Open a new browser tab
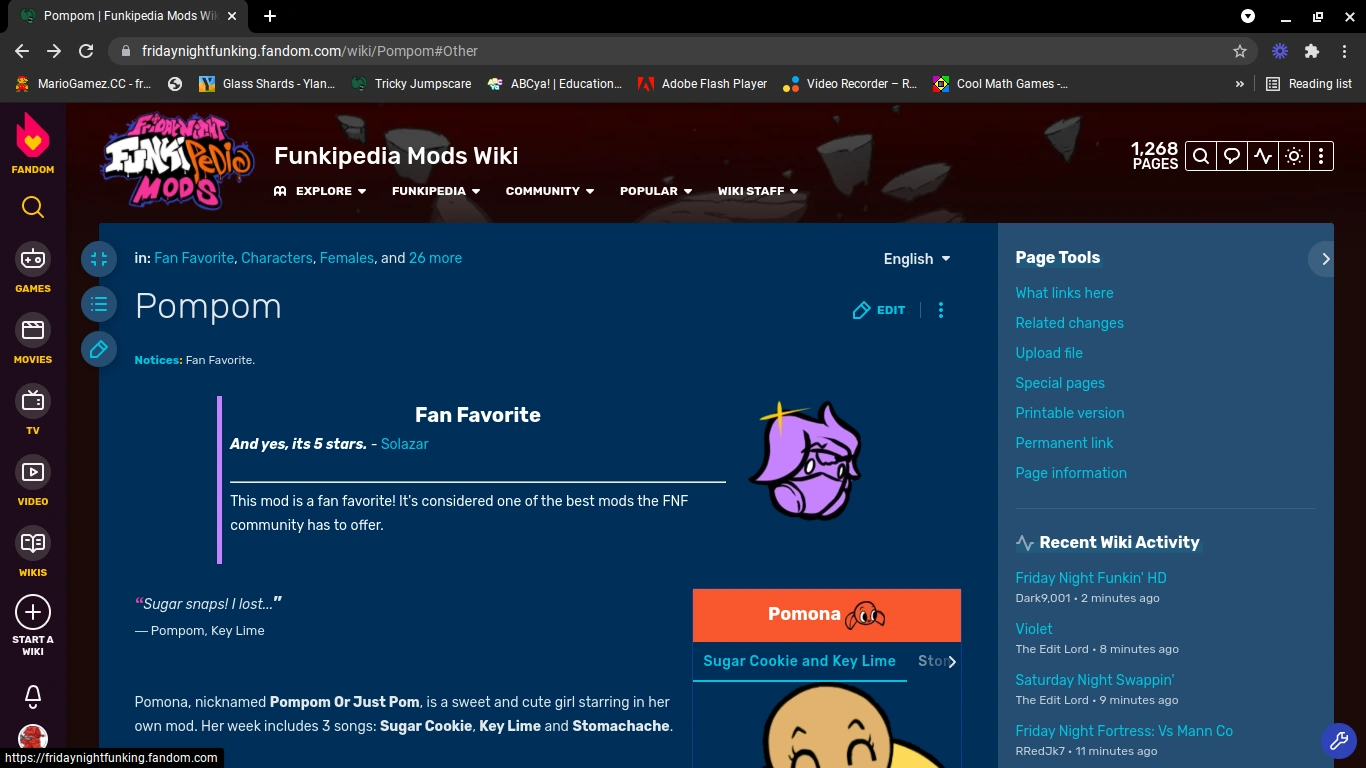The image size is (1366, 768). click(270, 16)
